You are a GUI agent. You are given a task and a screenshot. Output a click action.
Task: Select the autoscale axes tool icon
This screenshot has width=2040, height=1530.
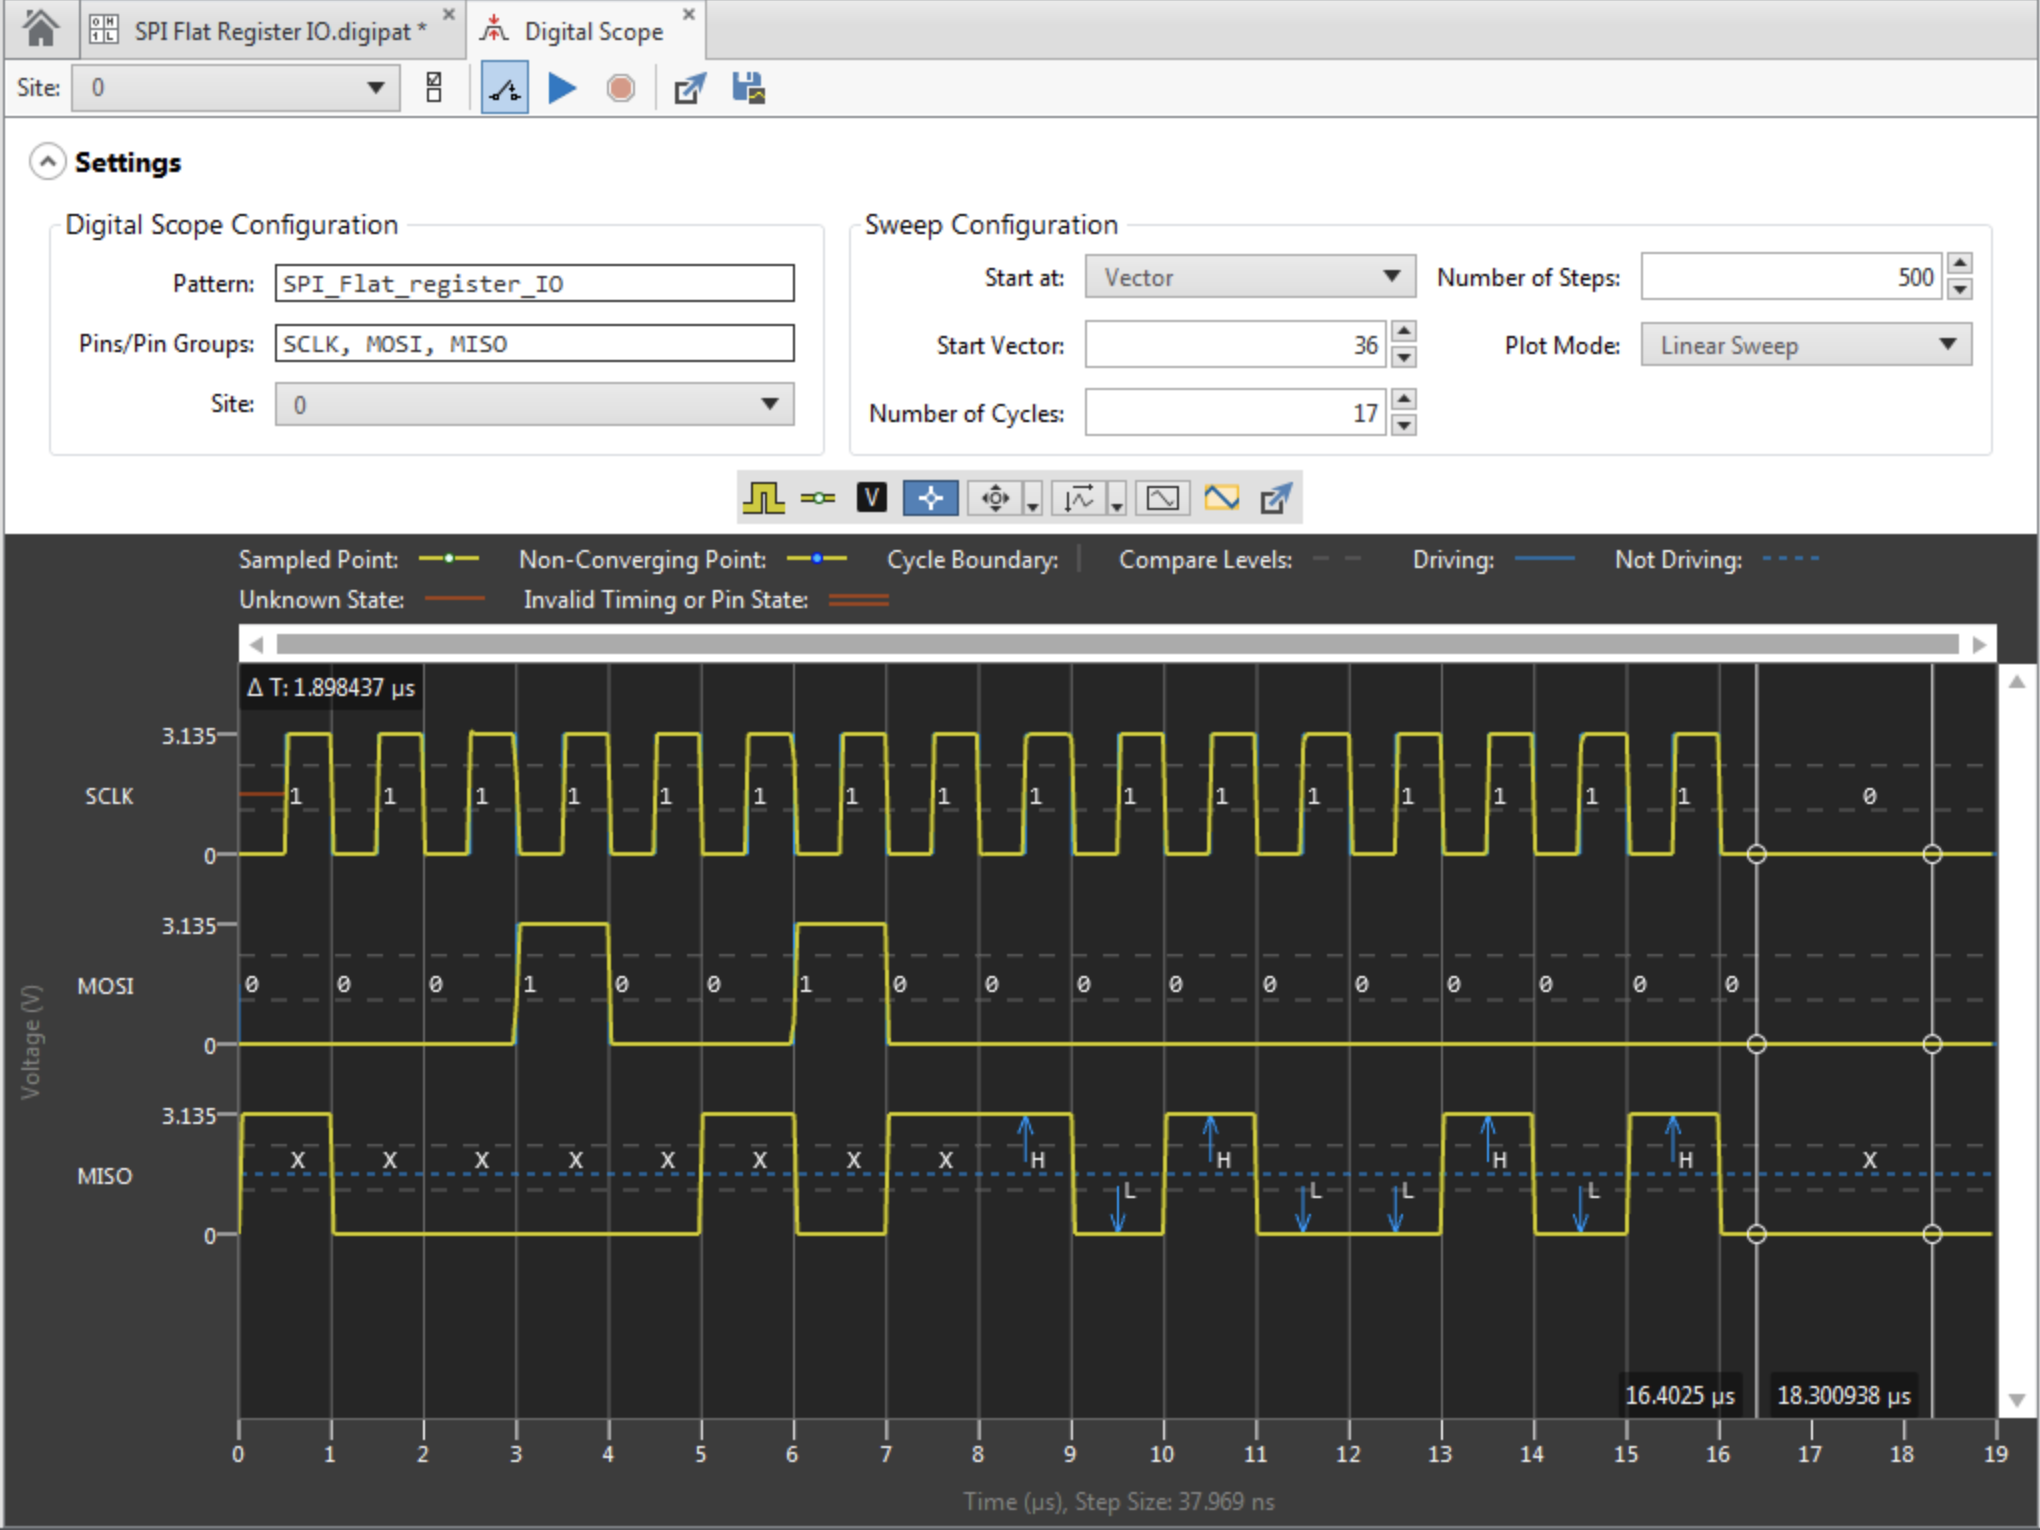click(1079, 498)
